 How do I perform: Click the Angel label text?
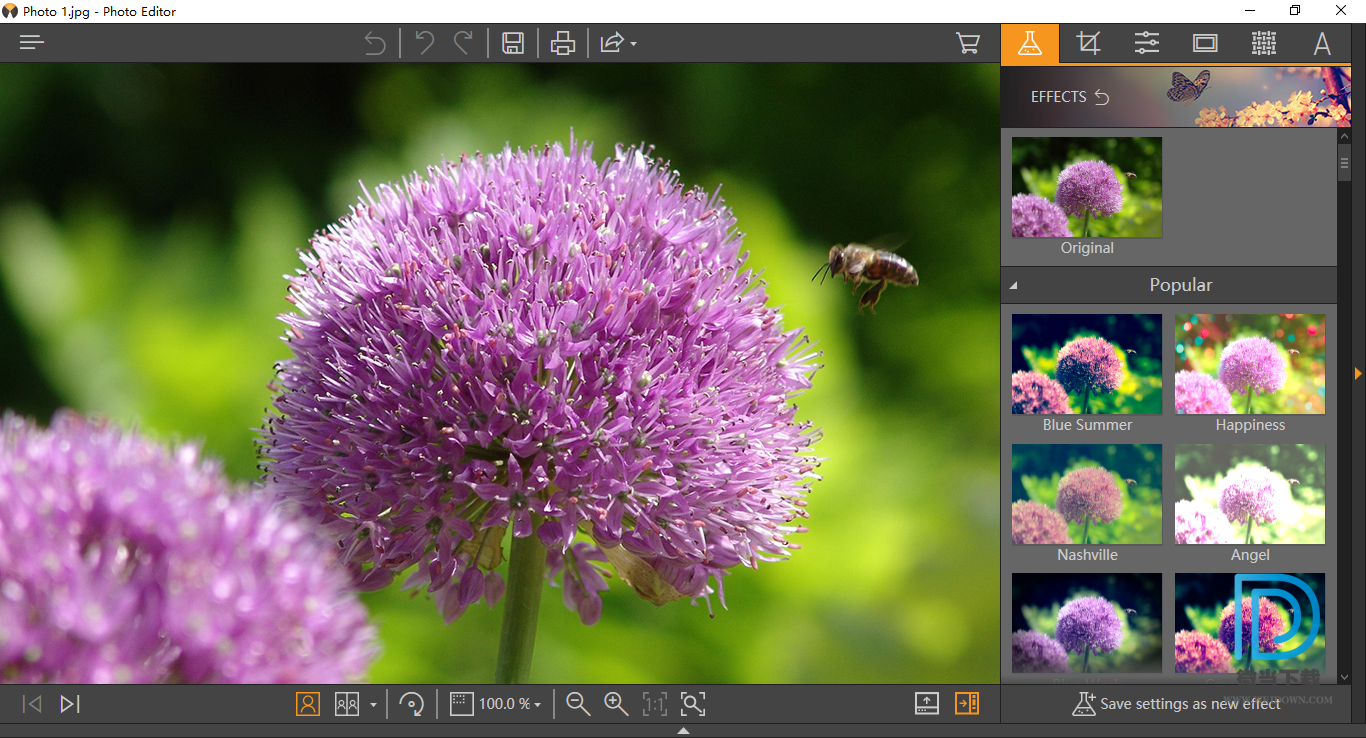tap(1250, 555)
